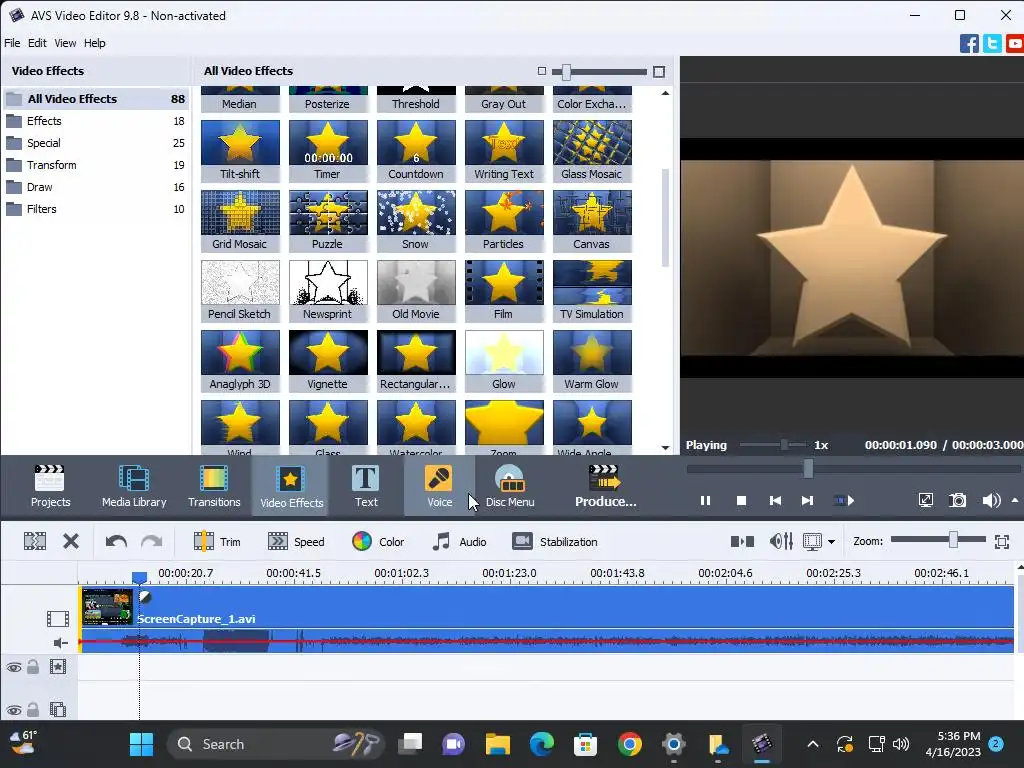Select the Effects folder
The image size is (1024, 768).
[x=95, y=121]
